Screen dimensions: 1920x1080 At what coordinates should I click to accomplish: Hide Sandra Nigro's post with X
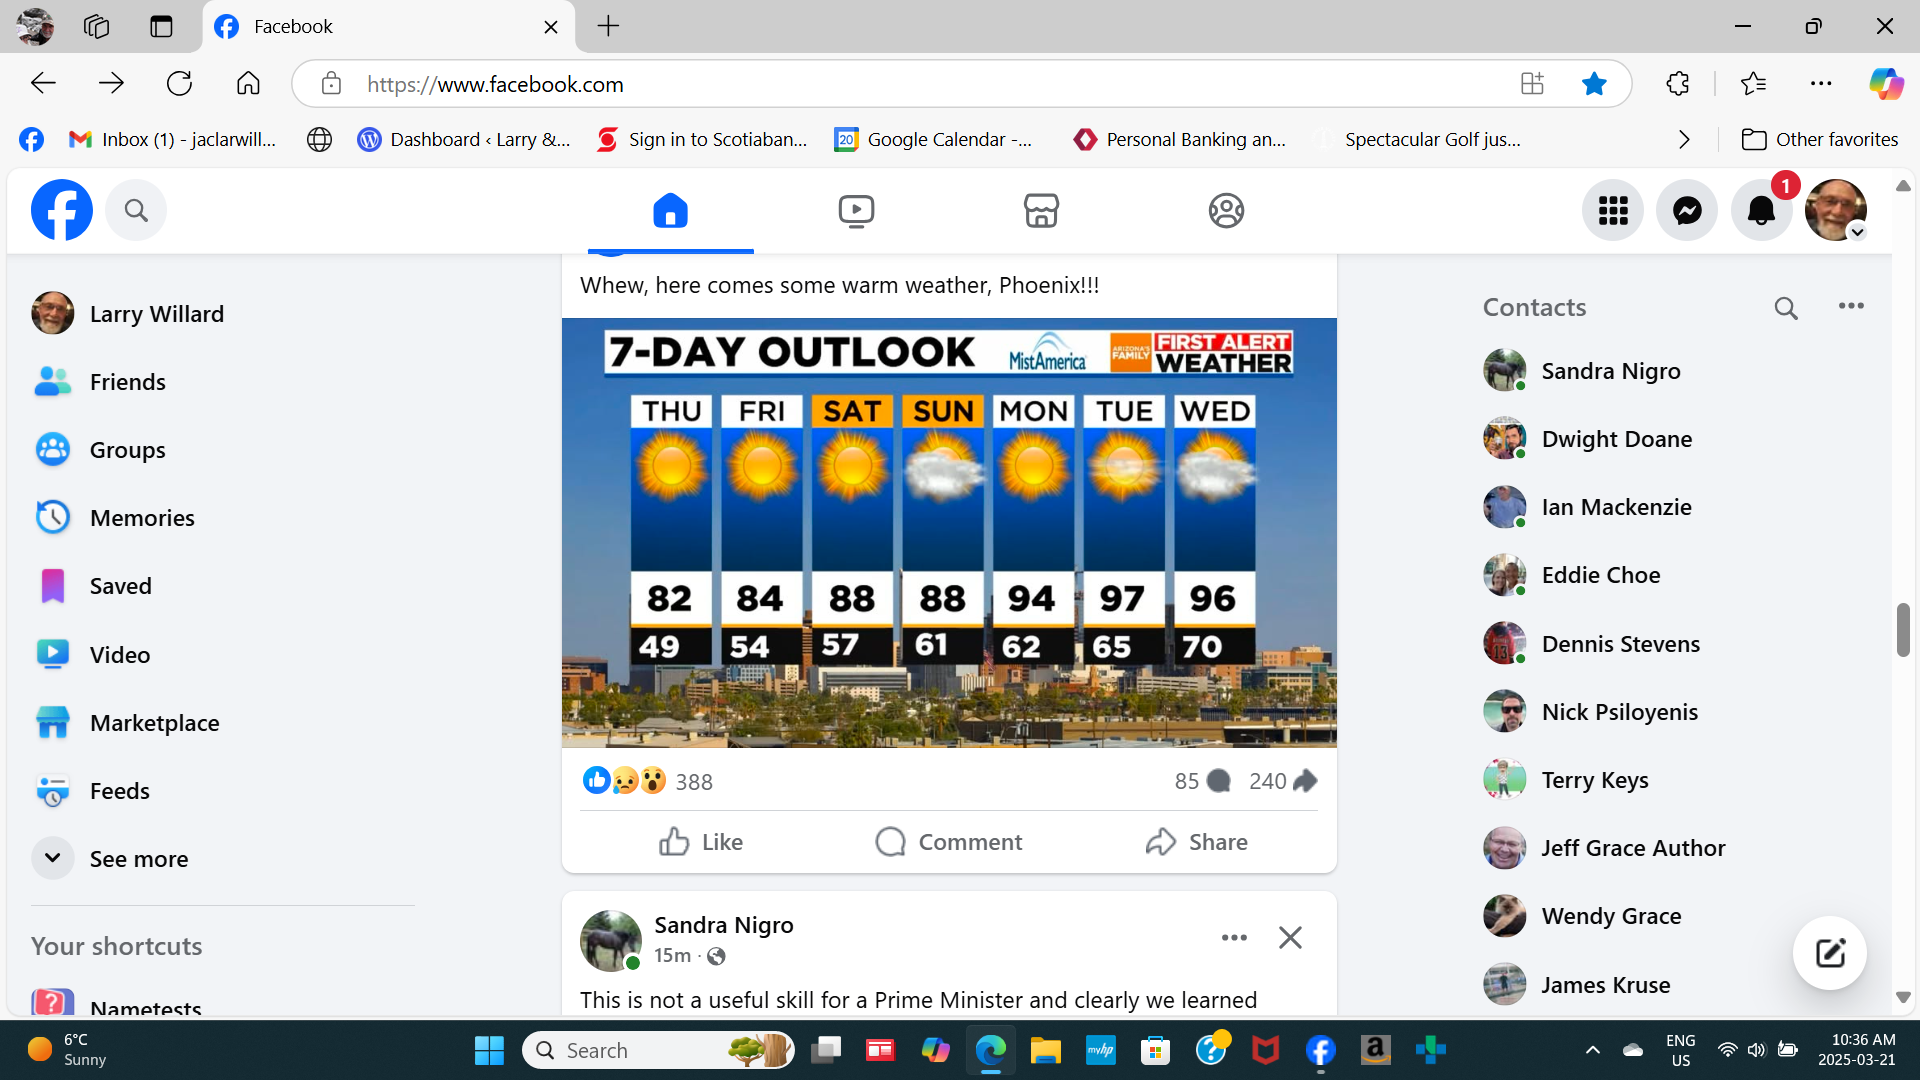point(1290,938)
